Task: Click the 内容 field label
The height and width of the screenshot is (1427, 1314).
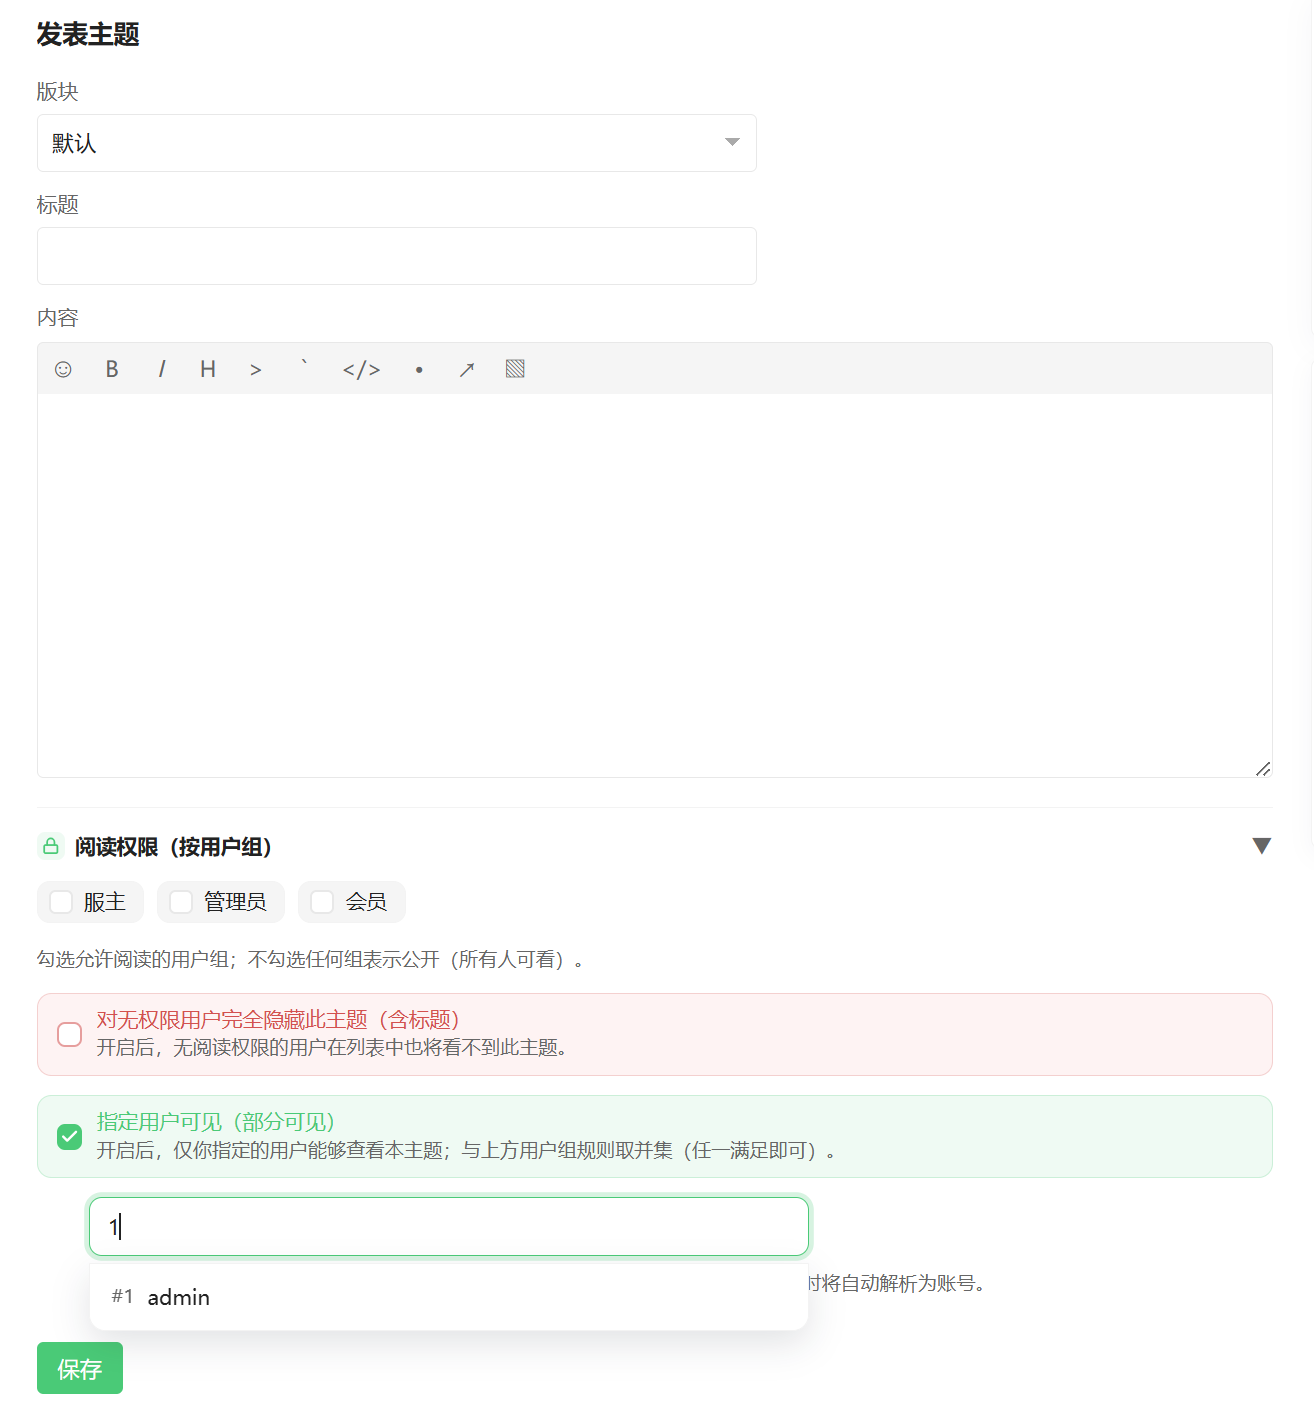Action: click(58, 318)
